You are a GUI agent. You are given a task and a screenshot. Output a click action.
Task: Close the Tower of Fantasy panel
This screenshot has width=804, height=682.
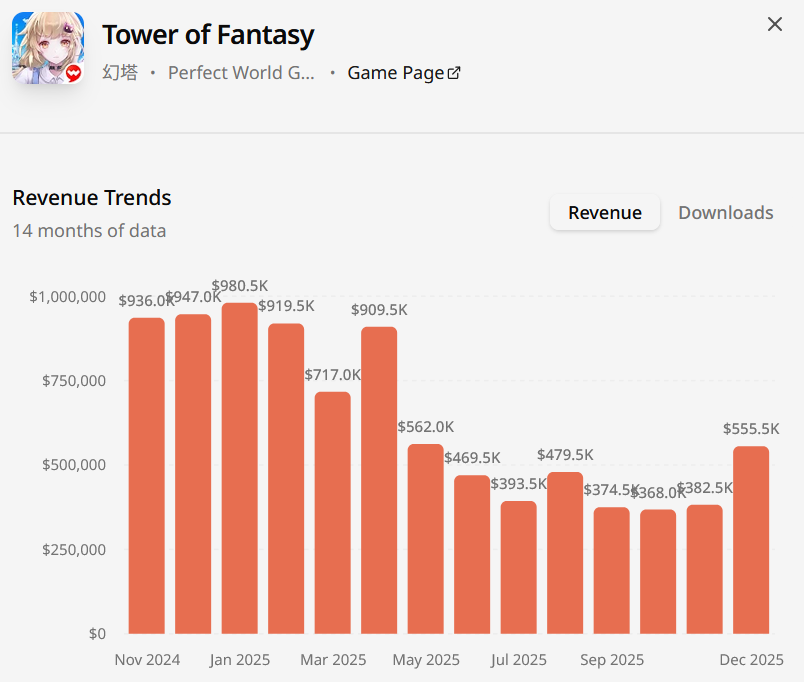point(774,24)
